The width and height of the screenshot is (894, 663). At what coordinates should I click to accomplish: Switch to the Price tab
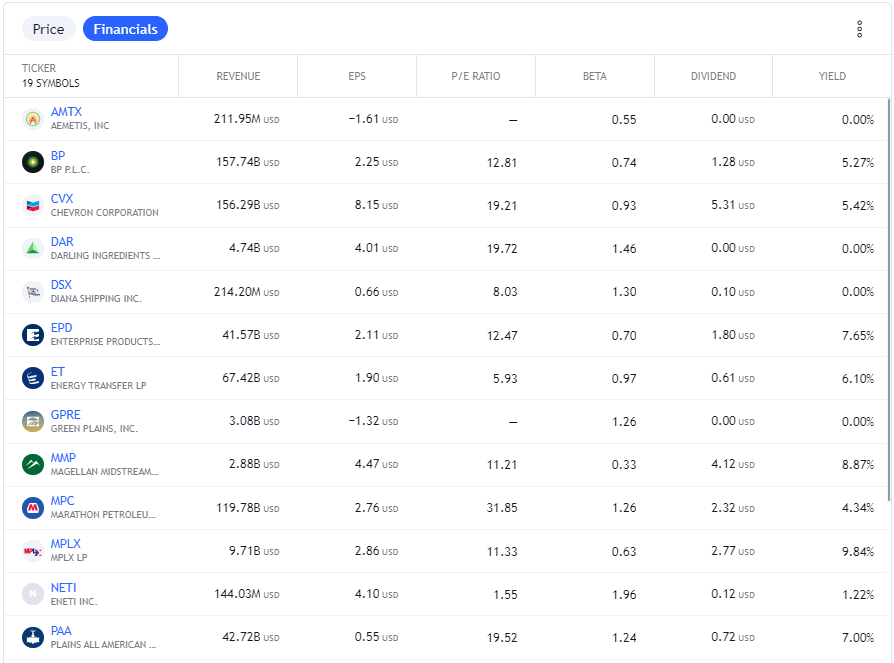[48, 29]
